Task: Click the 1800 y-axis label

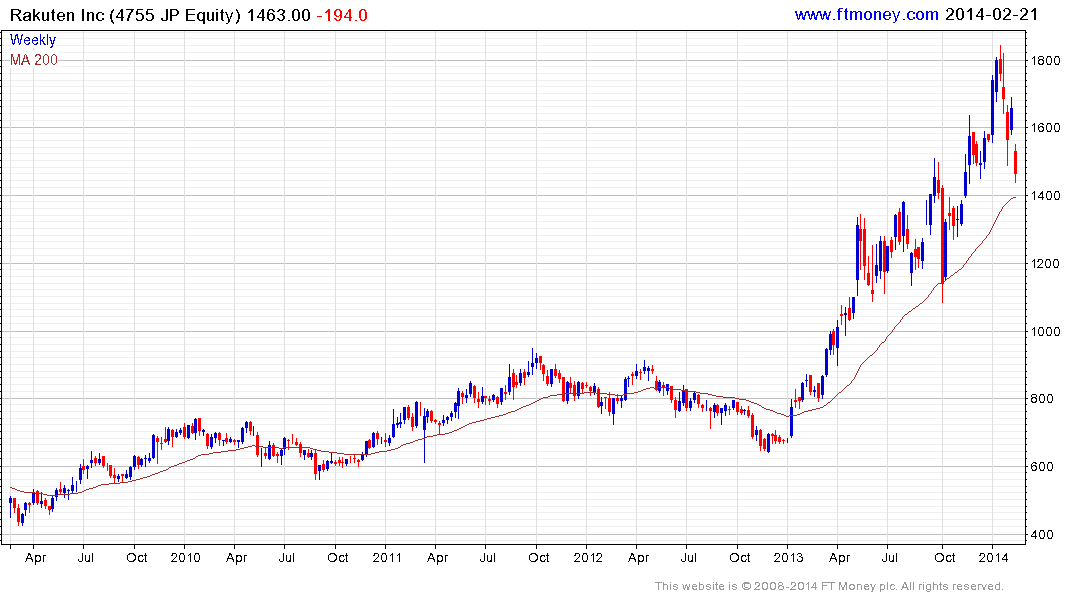Action: [x=1046, y=60]
